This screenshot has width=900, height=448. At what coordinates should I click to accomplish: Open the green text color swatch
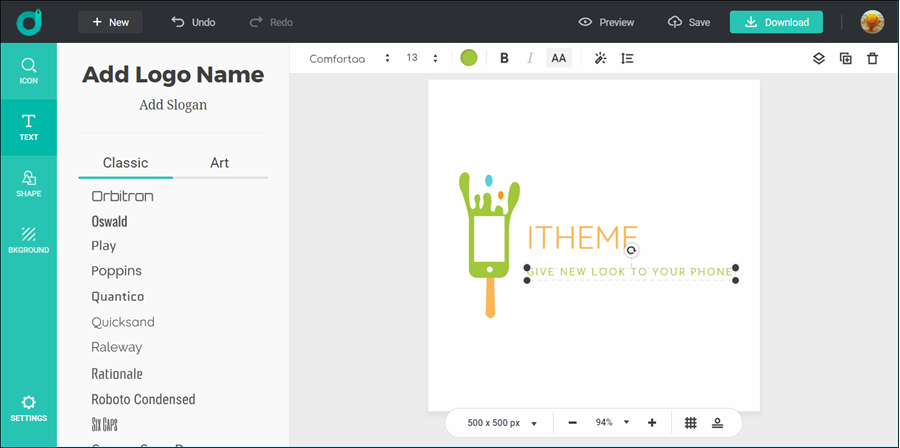tap(469, 58)
